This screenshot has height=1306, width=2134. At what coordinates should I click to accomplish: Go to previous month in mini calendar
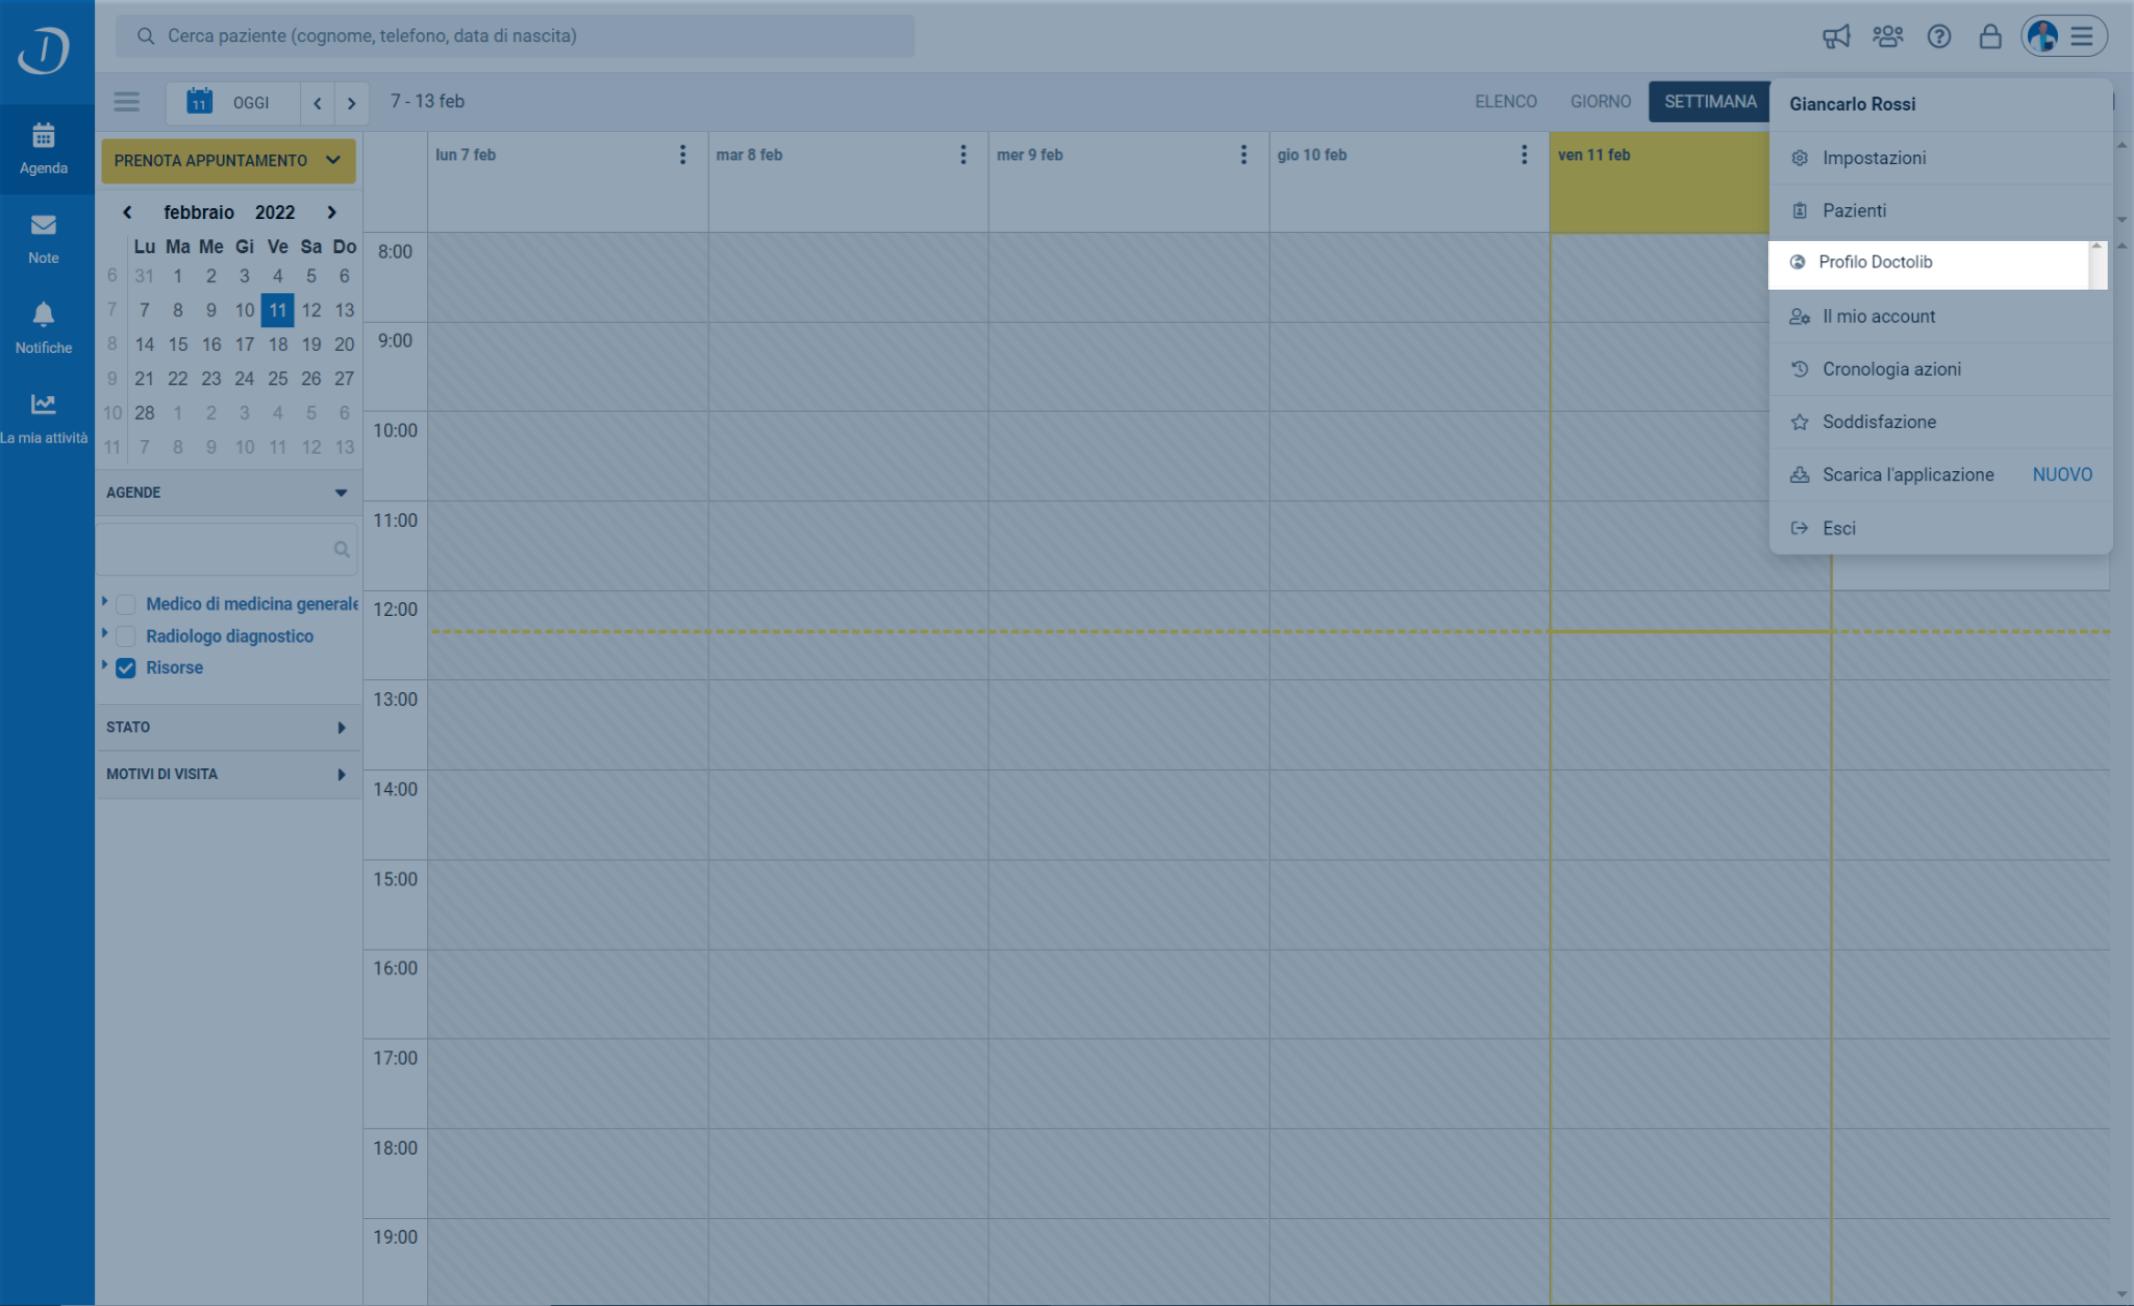point(127,212)
